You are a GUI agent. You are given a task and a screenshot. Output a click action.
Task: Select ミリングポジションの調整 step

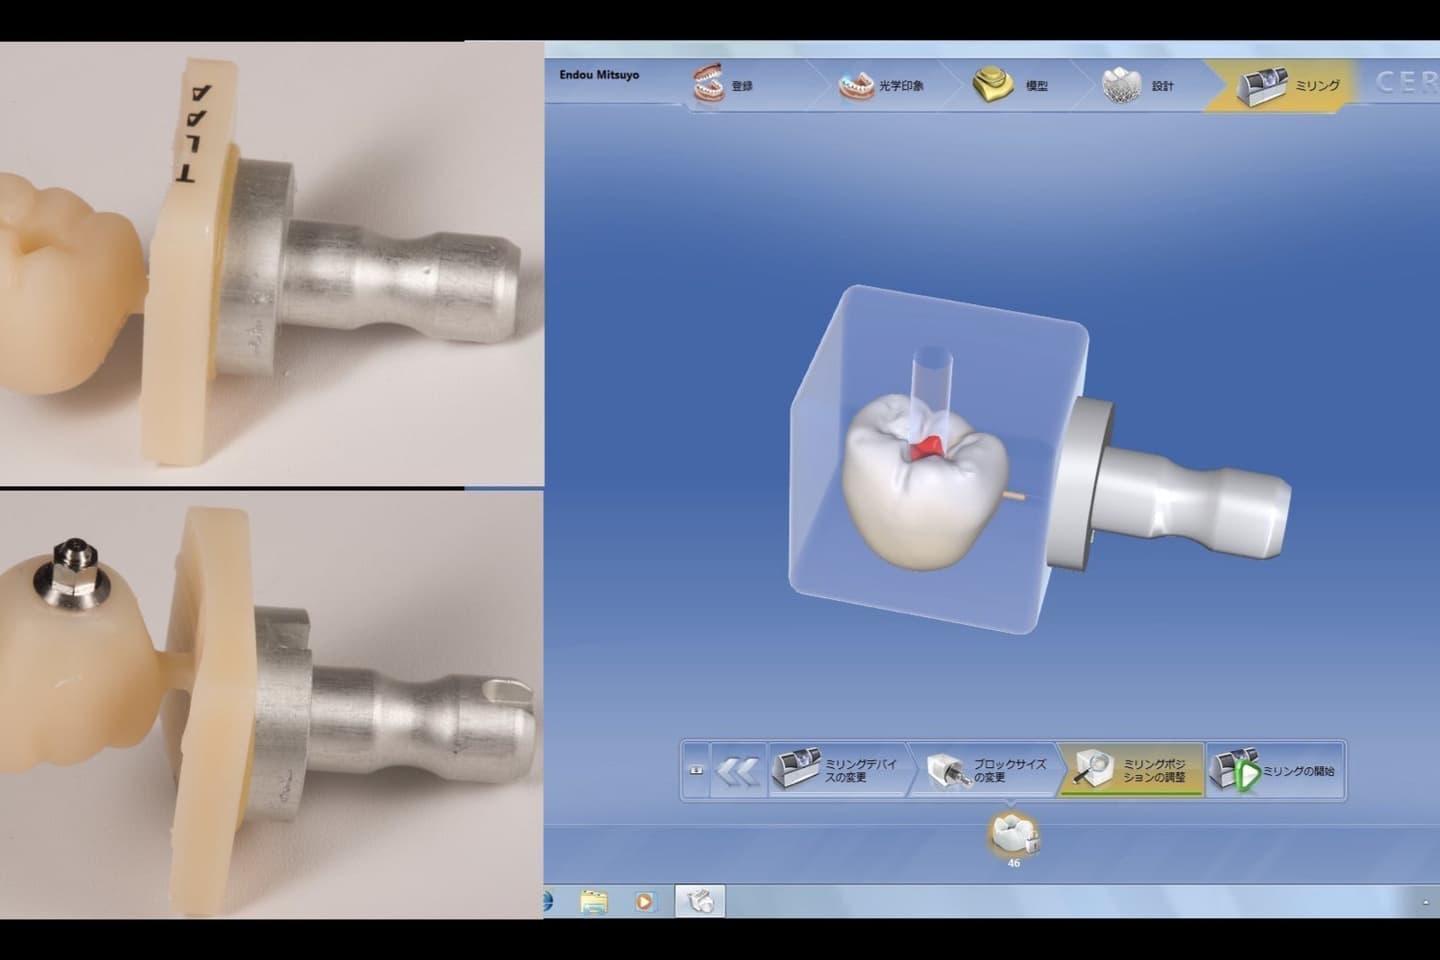(1131, 770)
